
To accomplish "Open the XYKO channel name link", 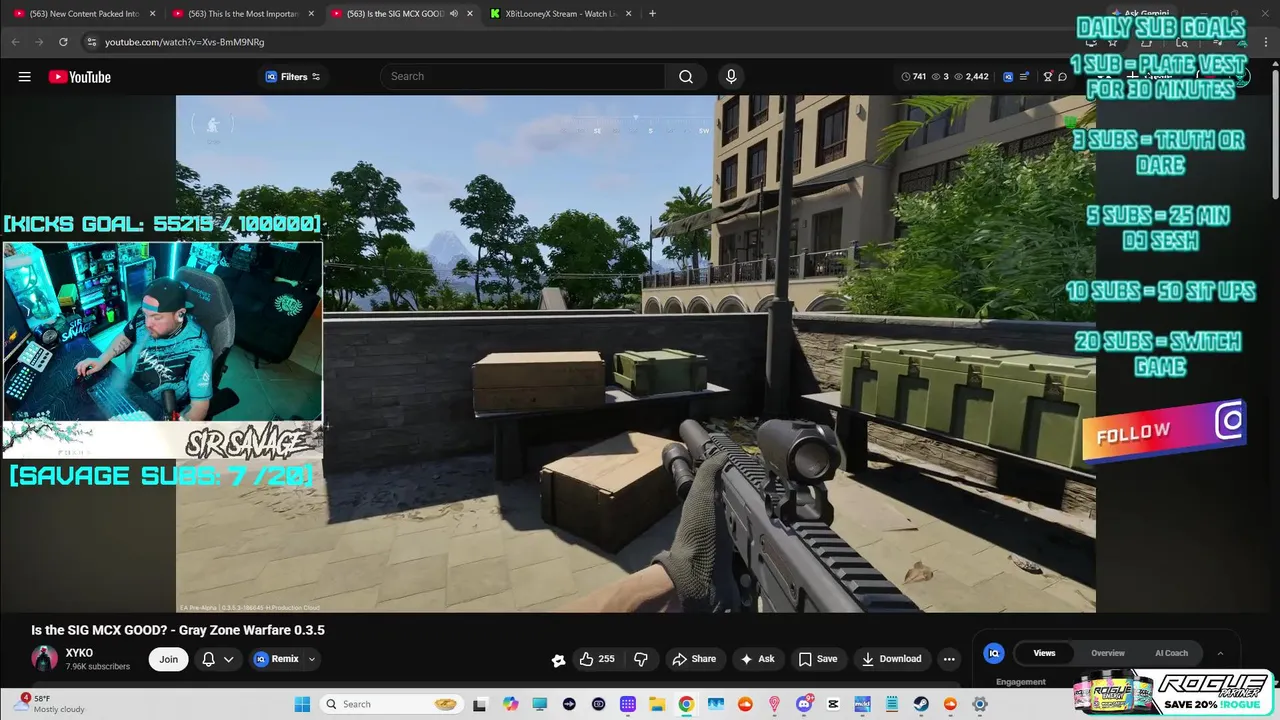I will click(x=79, y=653).
